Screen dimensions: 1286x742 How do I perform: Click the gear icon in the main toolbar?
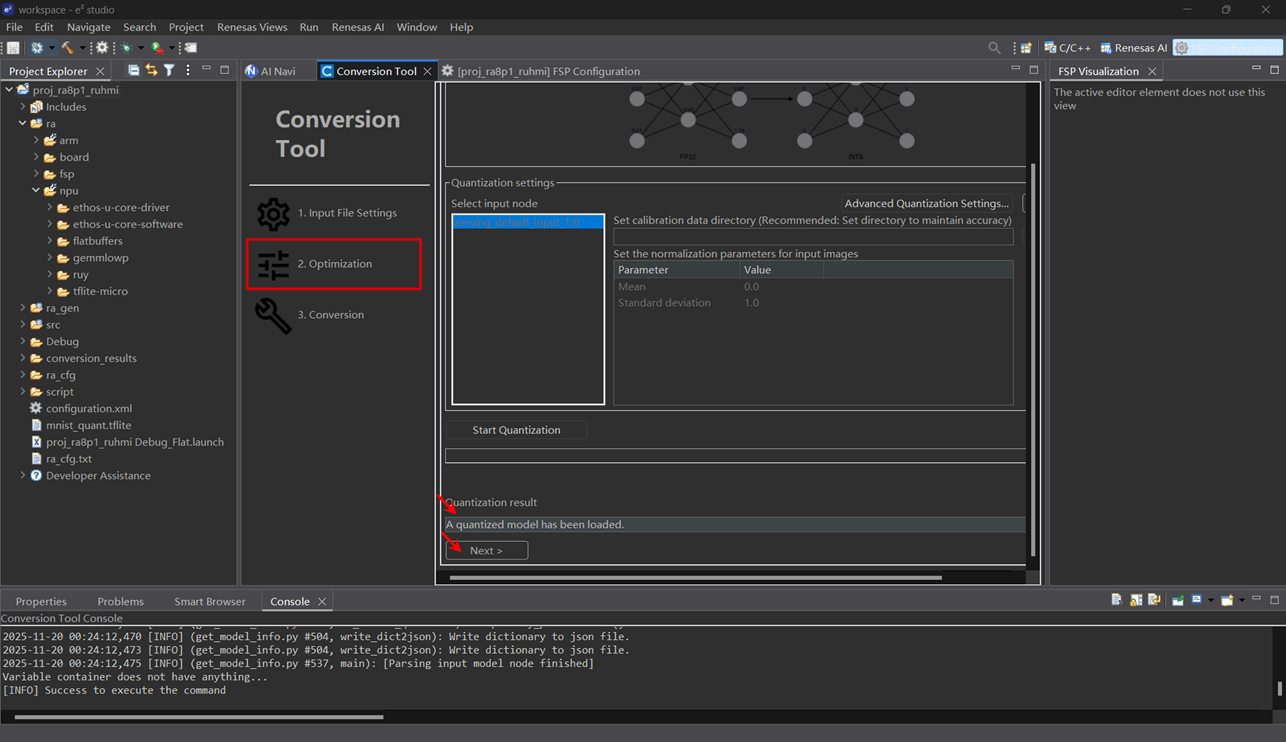click(x=102, y=47)
